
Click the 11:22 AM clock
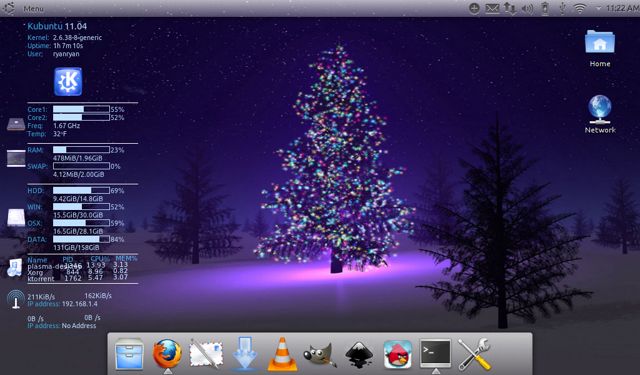click(x=622, y=8)
